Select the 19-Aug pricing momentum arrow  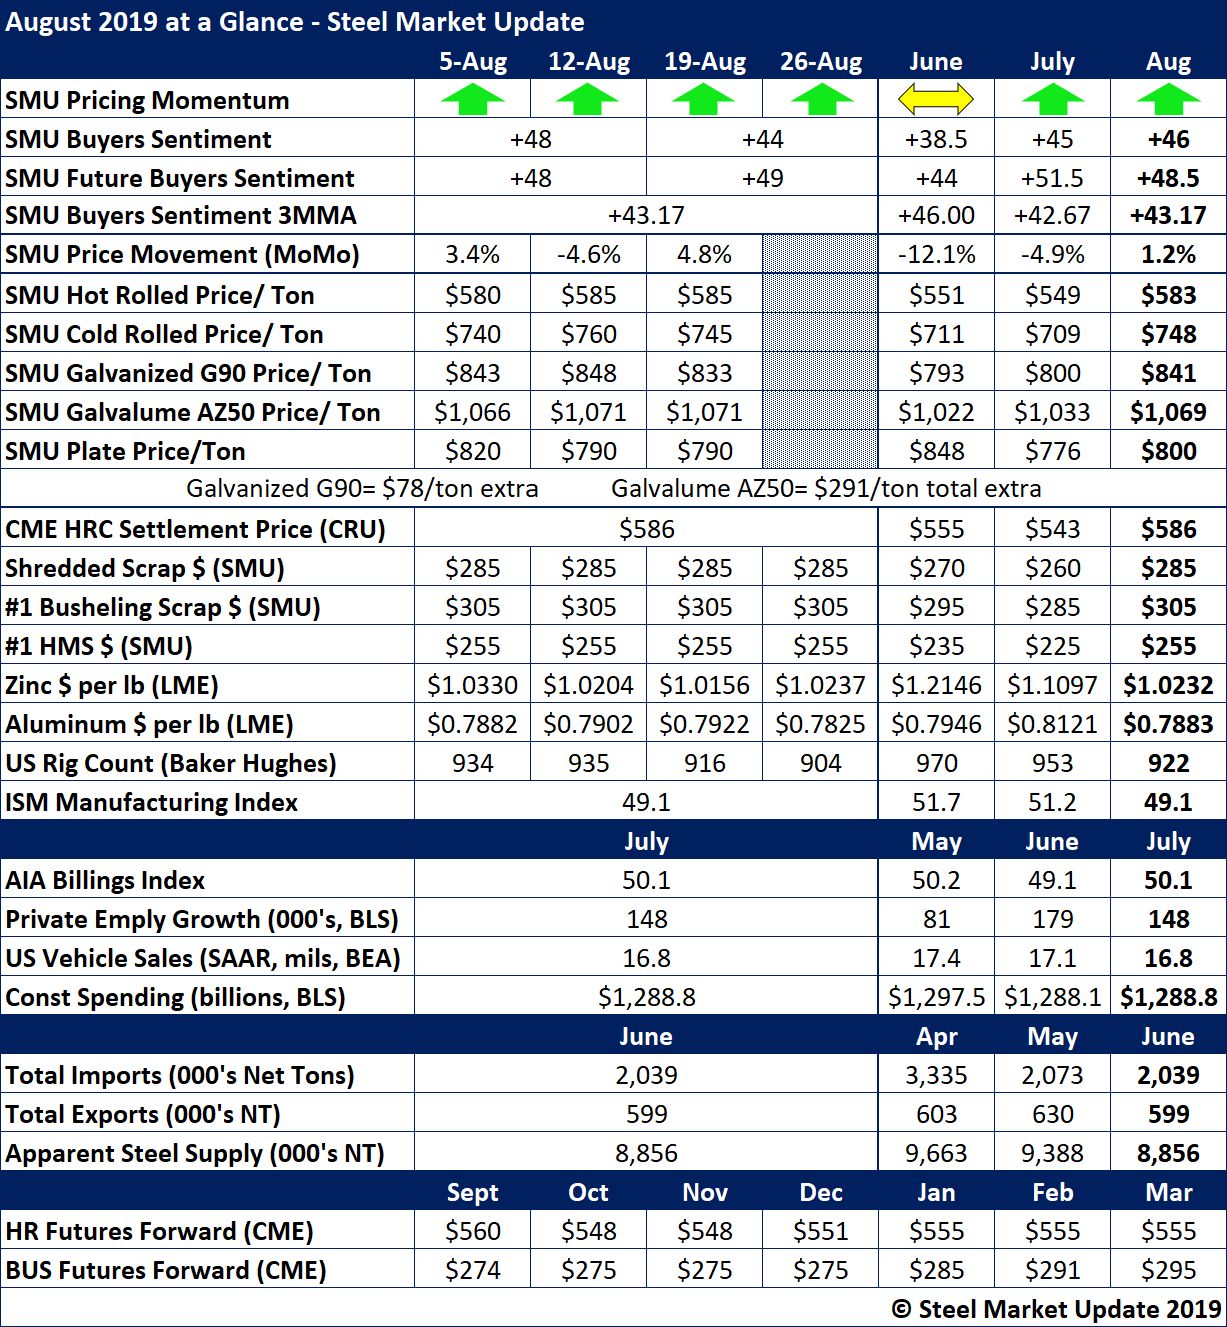pos(704,100)
